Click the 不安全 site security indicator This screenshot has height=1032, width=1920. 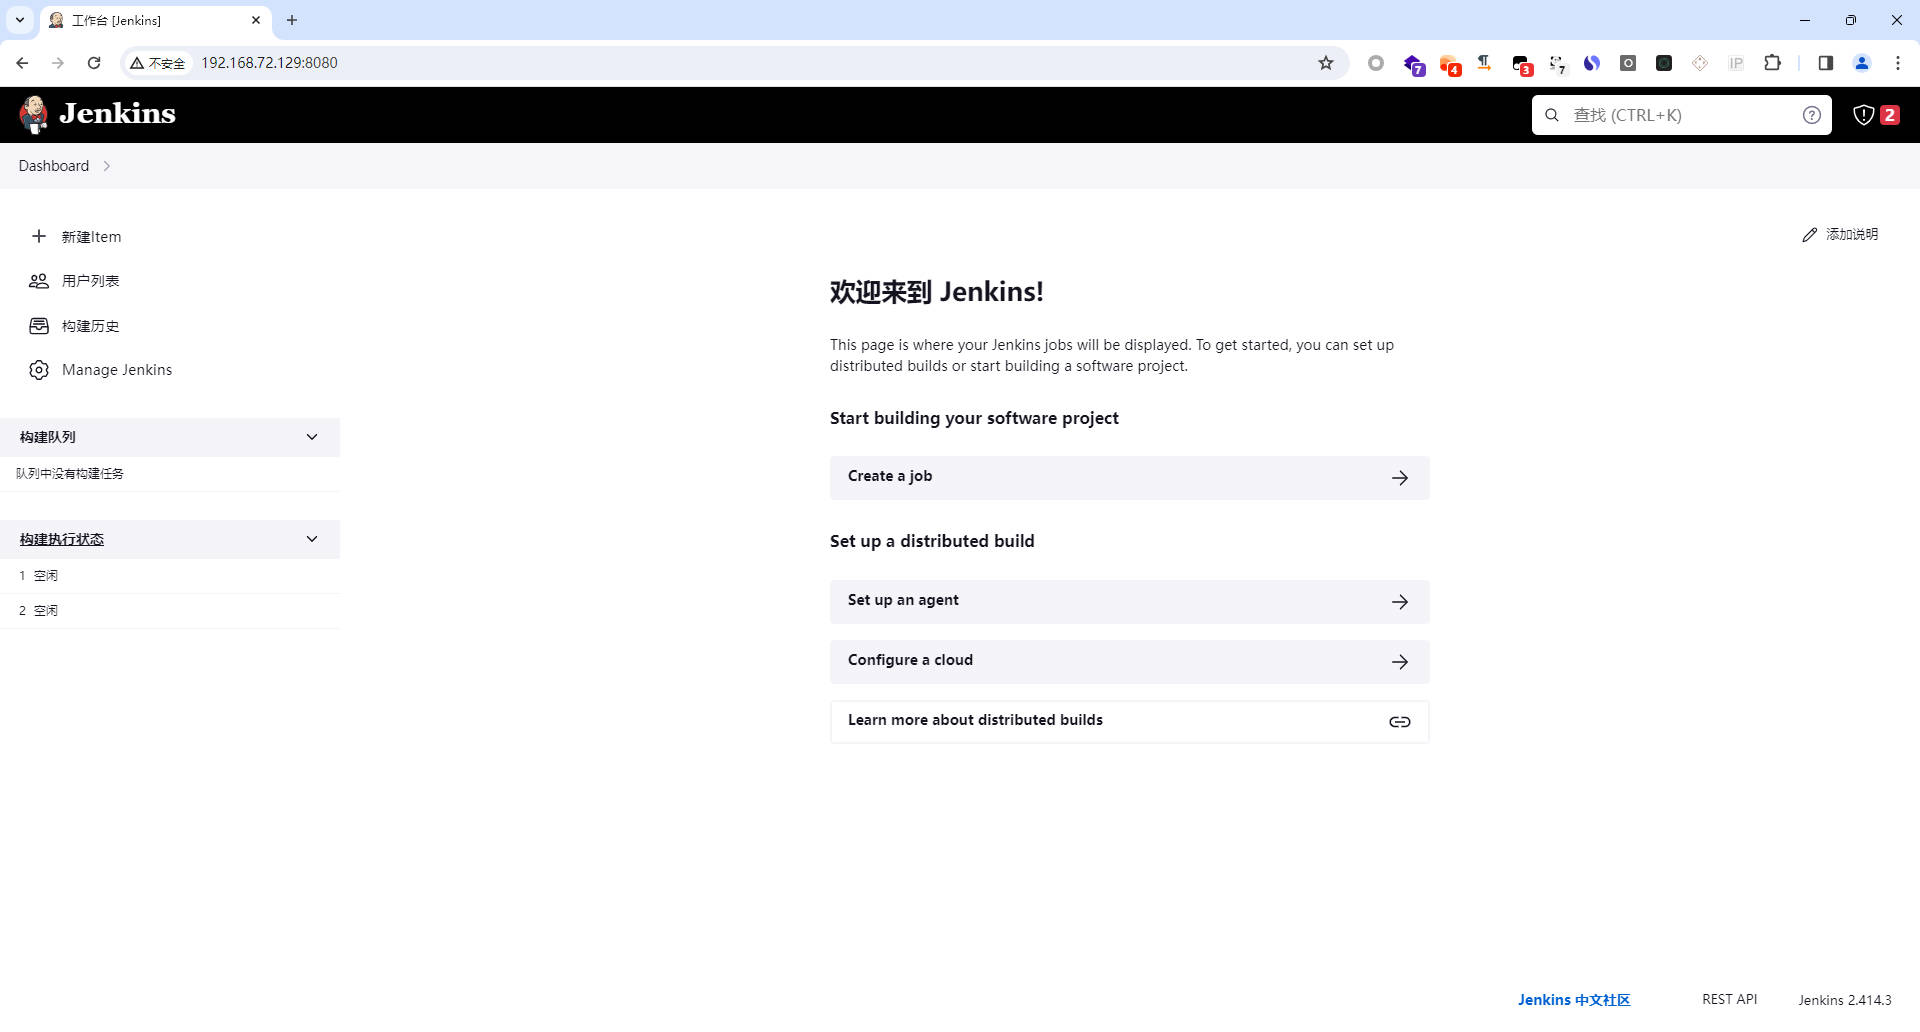[158, 63]
